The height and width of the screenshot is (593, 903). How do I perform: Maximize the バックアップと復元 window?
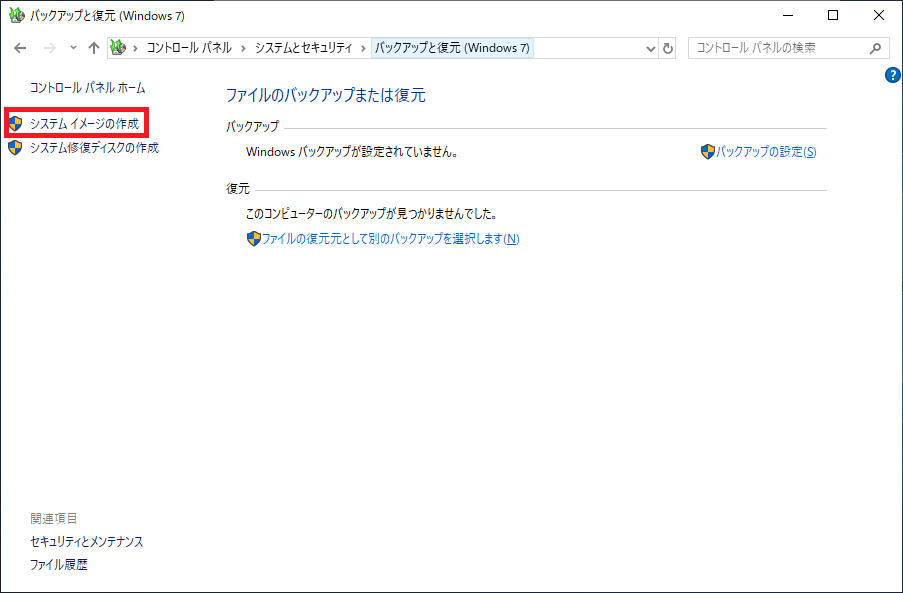pyautogui.click(x=833, y=16)
